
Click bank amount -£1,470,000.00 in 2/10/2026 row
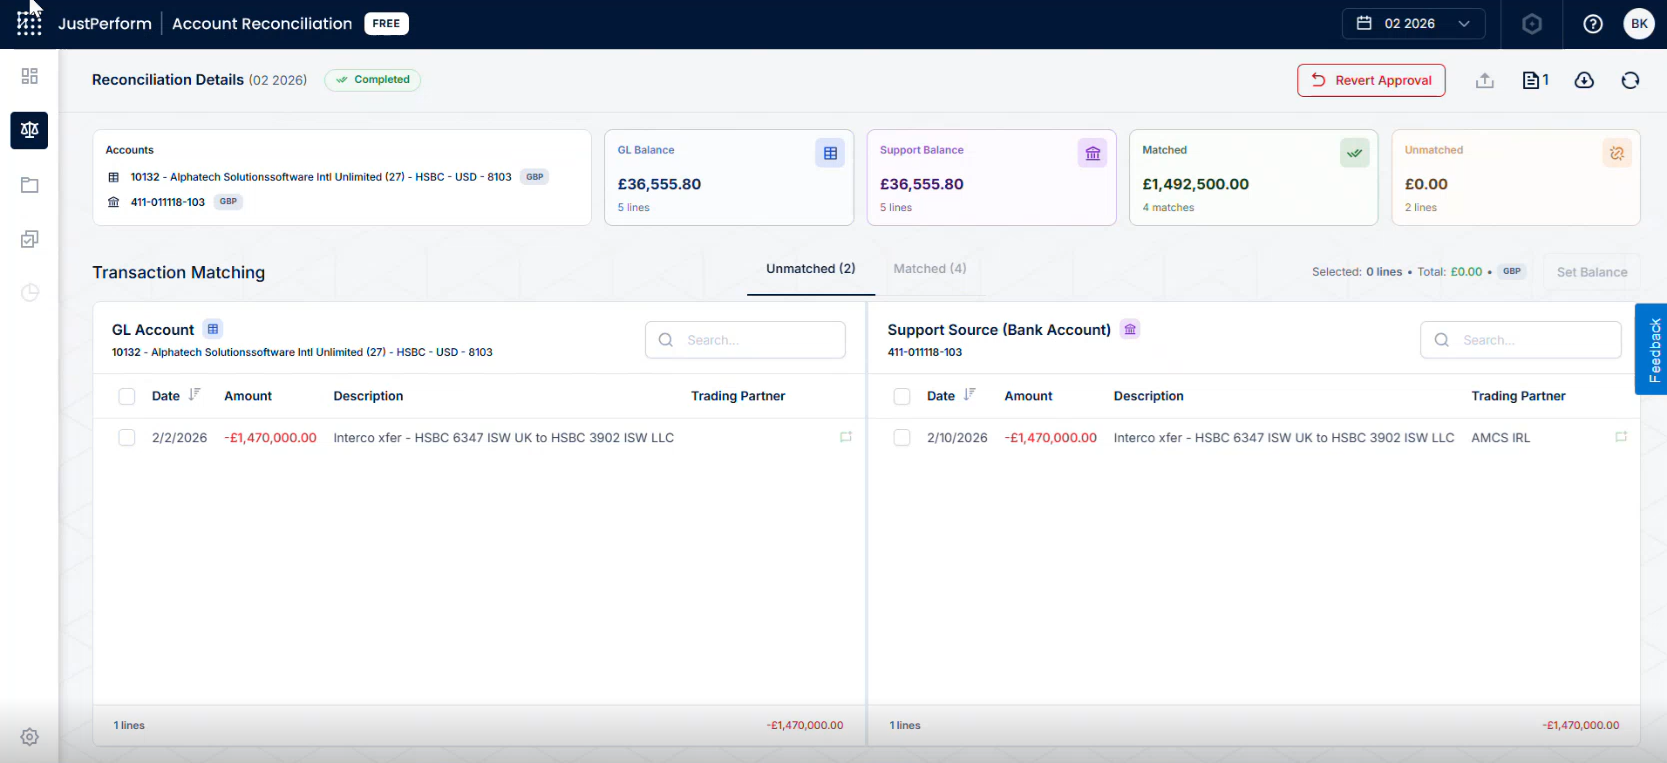[1050, 438]
